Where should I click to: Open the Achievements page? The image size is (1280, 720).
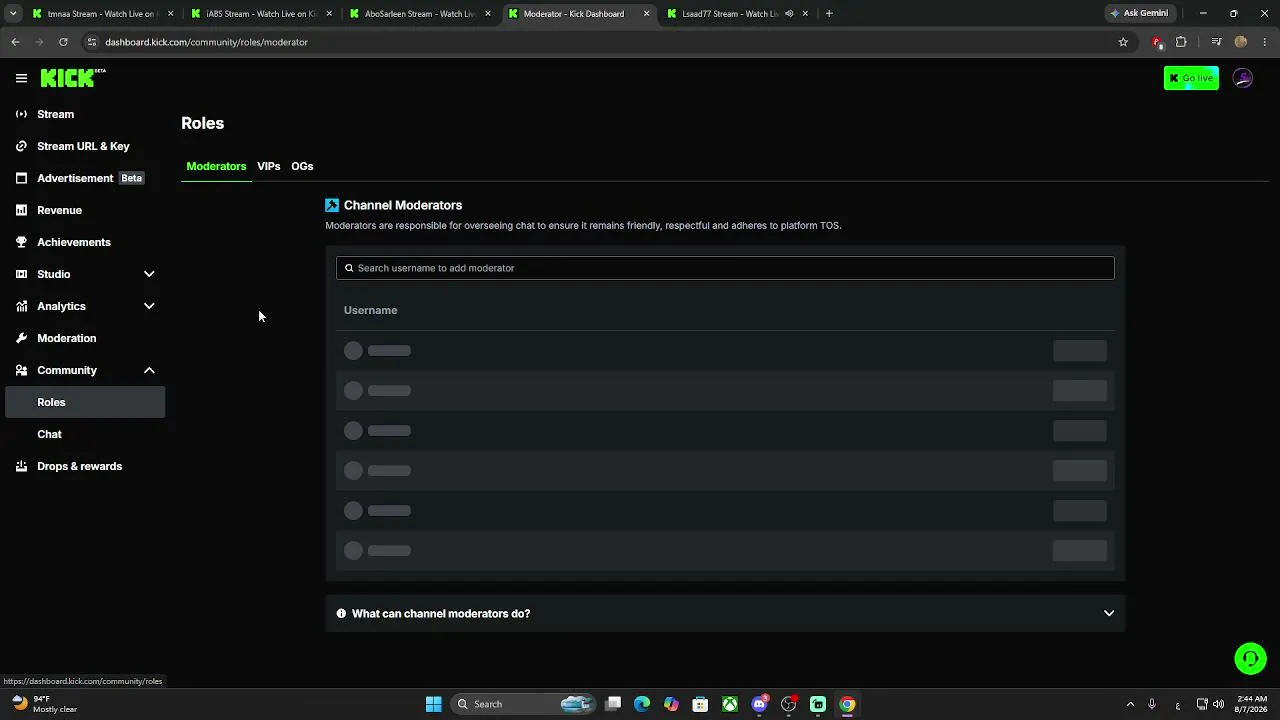85,242
